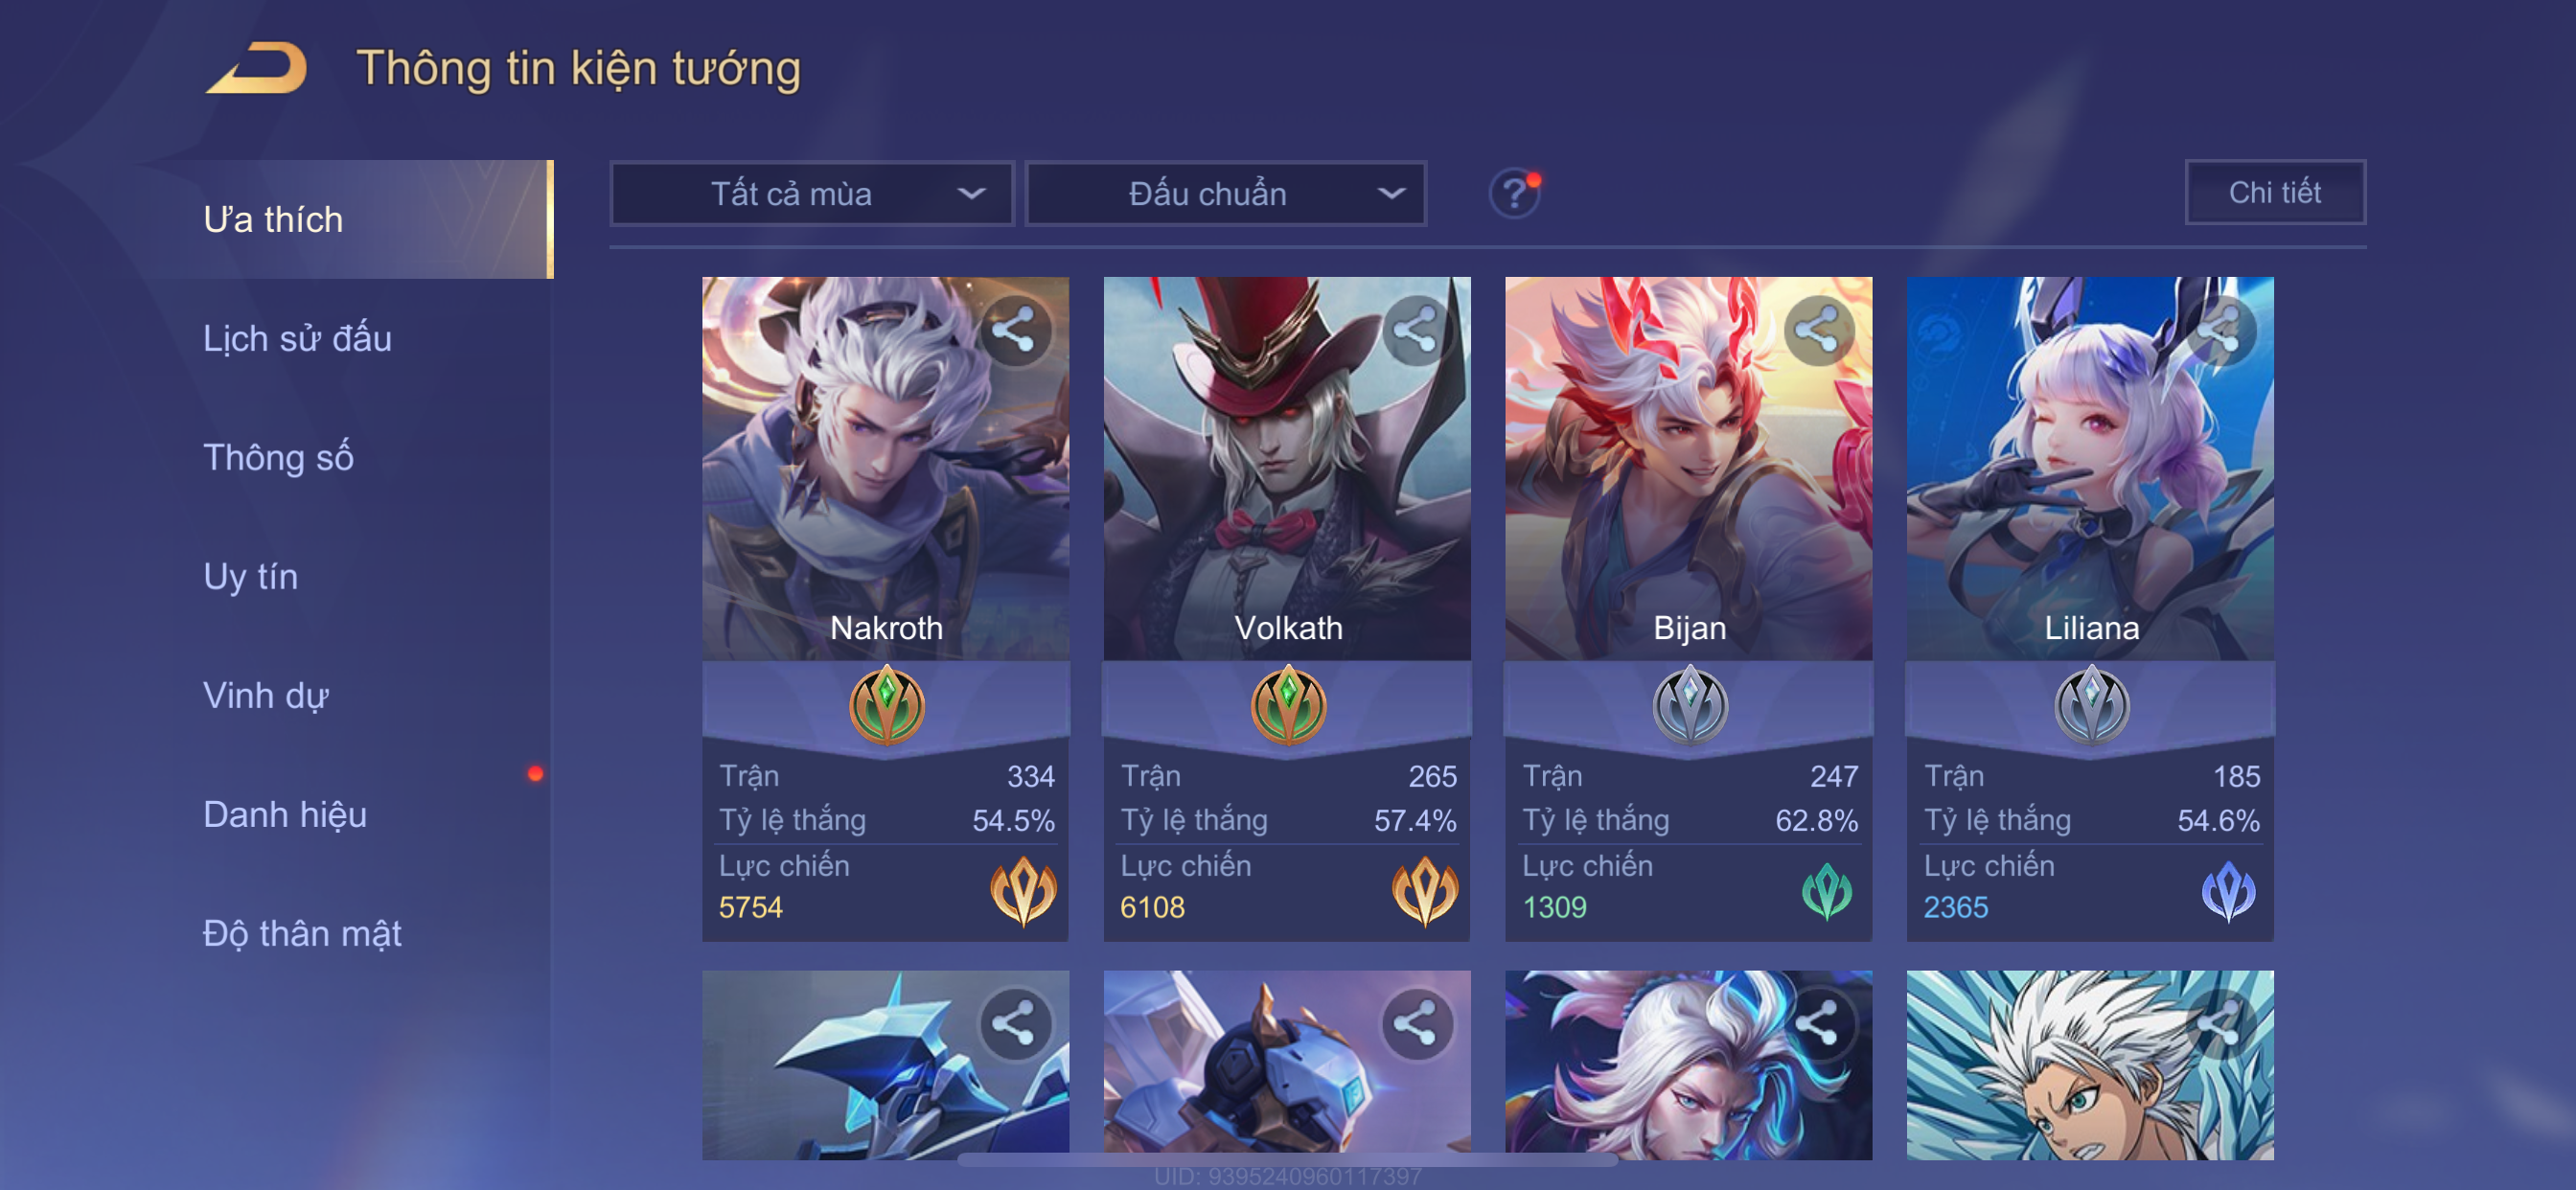
Task: Click share icon on Bijan card
Action: click(x=1818, y=330)
